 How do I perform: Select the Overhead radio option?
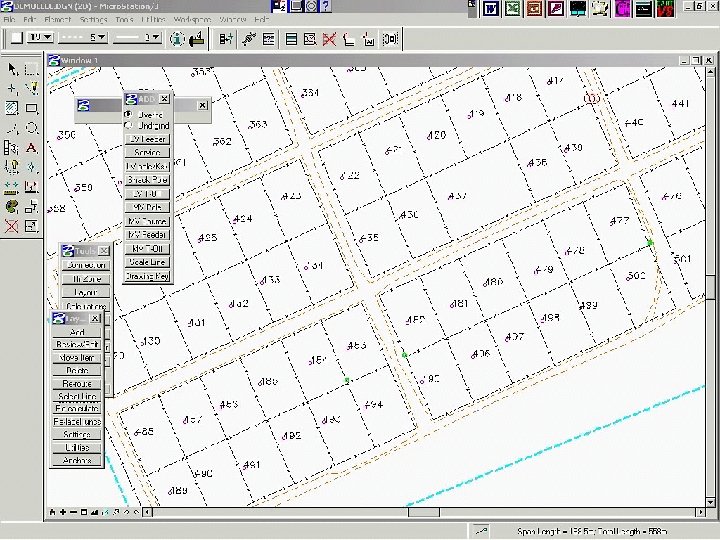click(128, 114)
